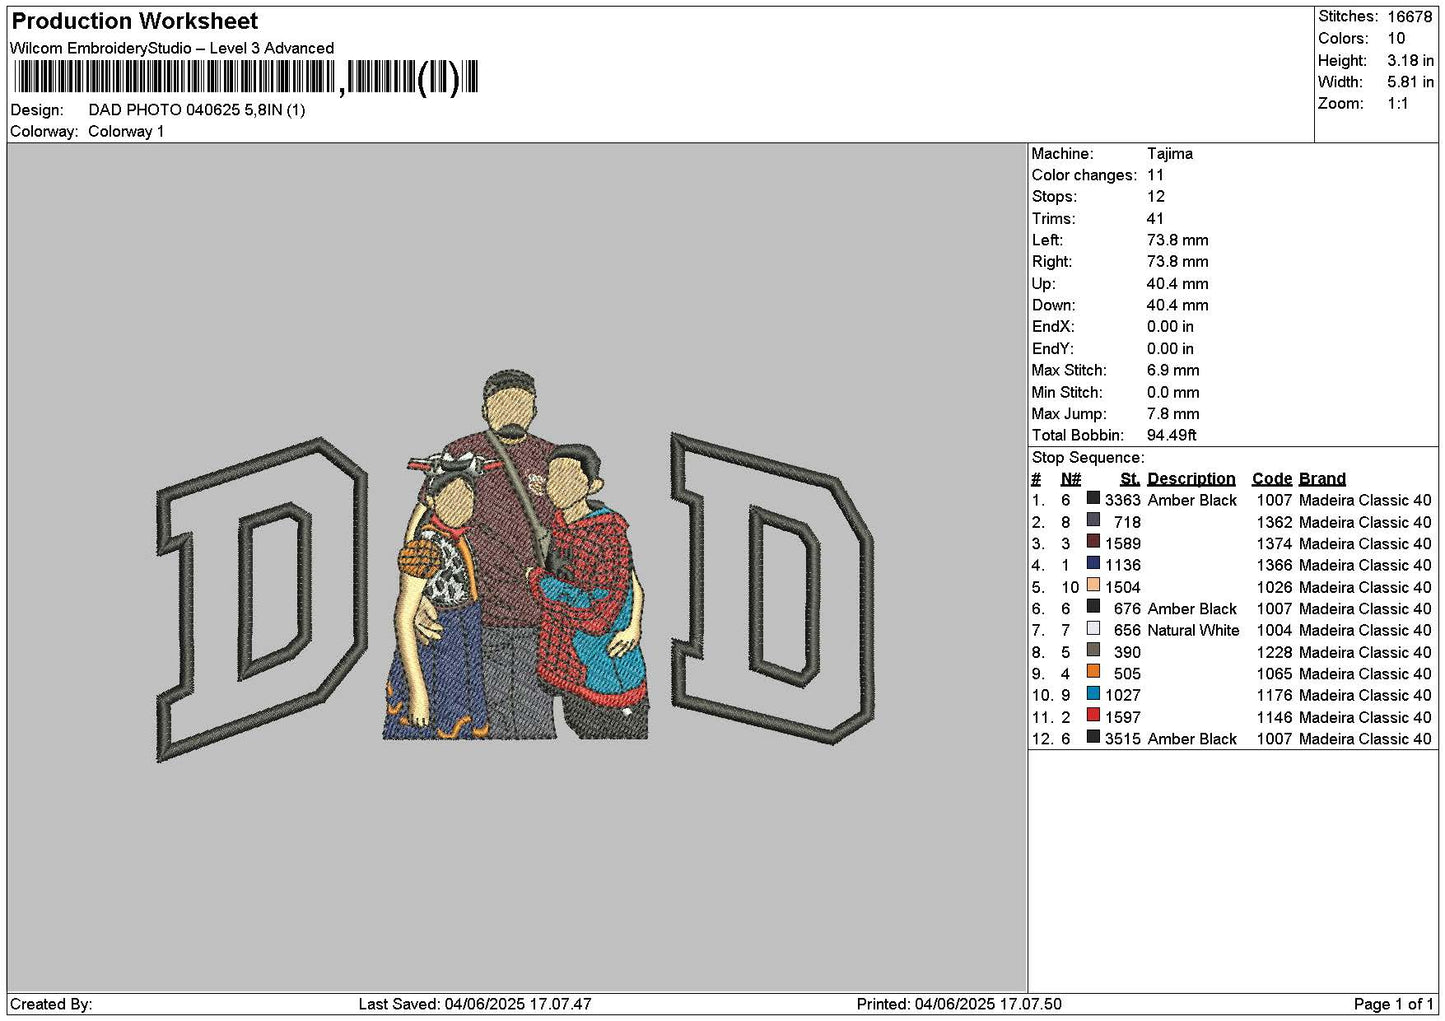Click the Natural White description

[1193, 631]
